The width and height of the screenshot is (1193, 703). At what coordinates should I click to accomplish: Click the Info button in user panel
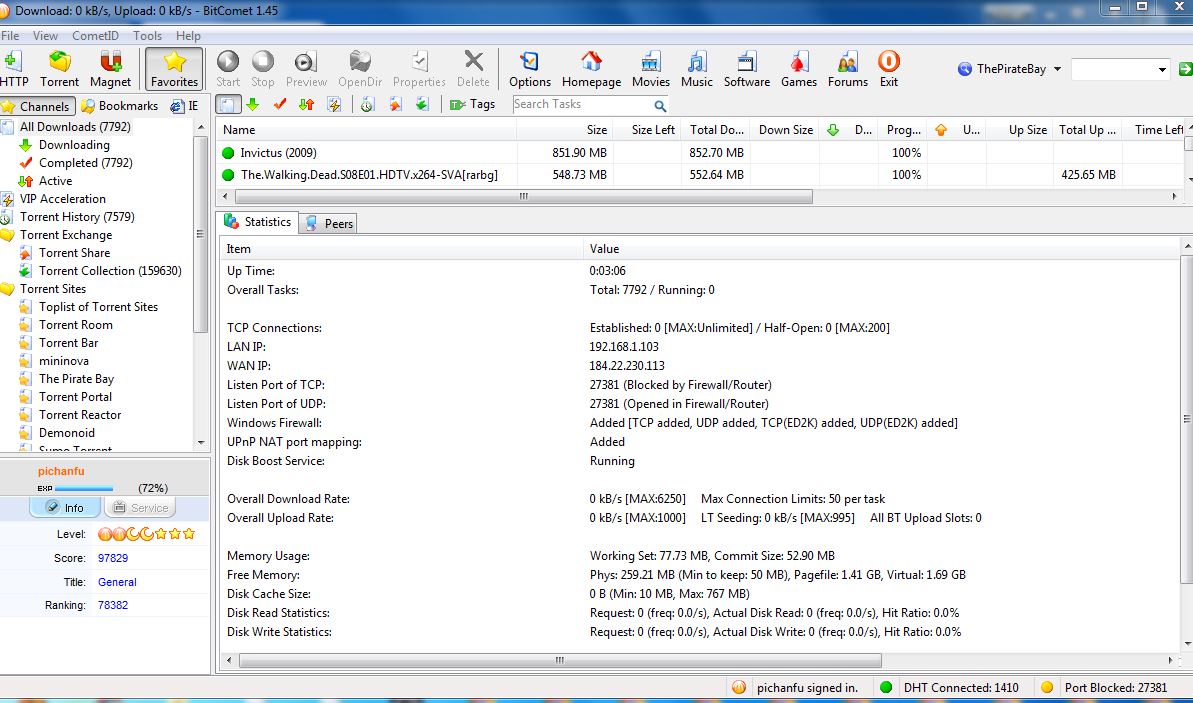pyautogui.click(x=65, y=507)
